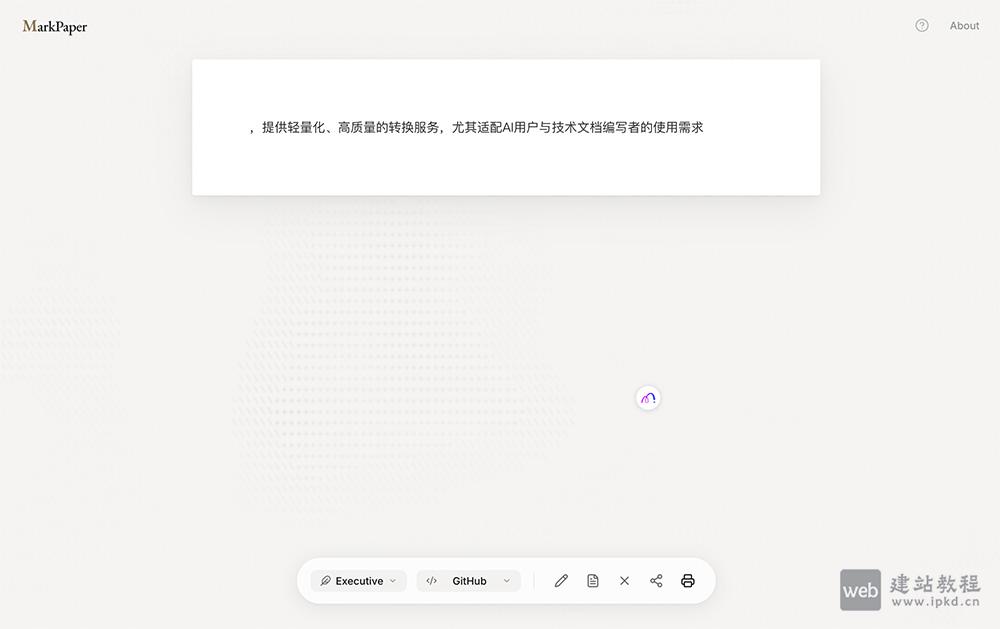This screenshot has width=1000, height=629.
Task: Click the floating rainbow badge near the document
Action: click(648, 398)
